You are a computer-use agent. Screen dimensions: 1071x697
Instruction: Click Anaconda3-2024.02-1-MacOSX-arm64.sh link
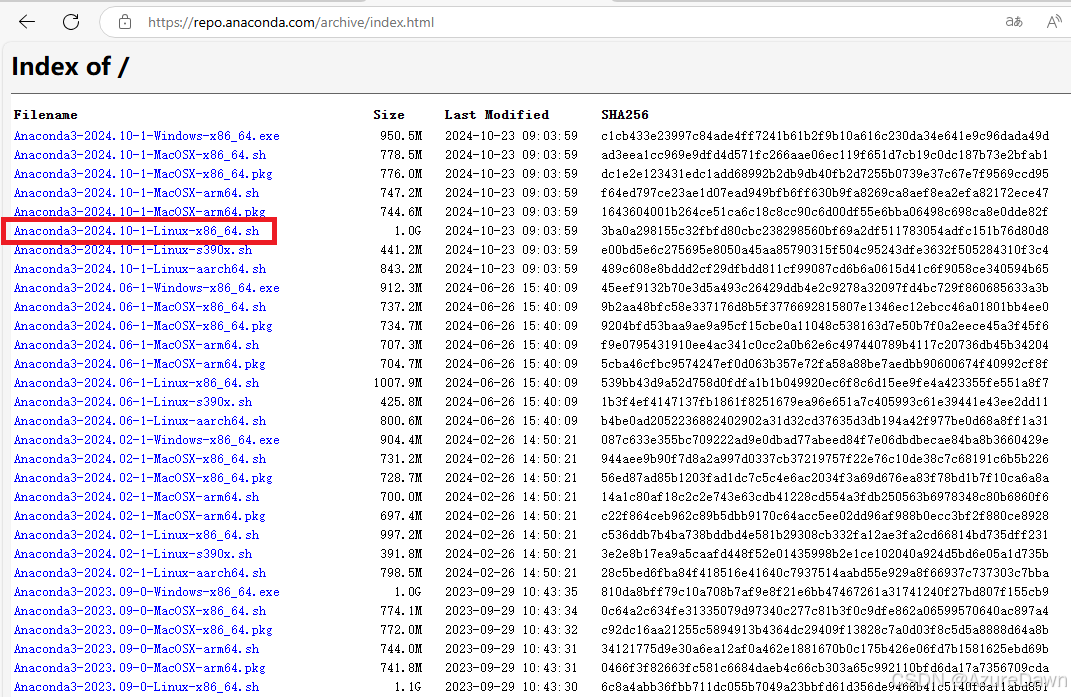(x=137, y=497)
